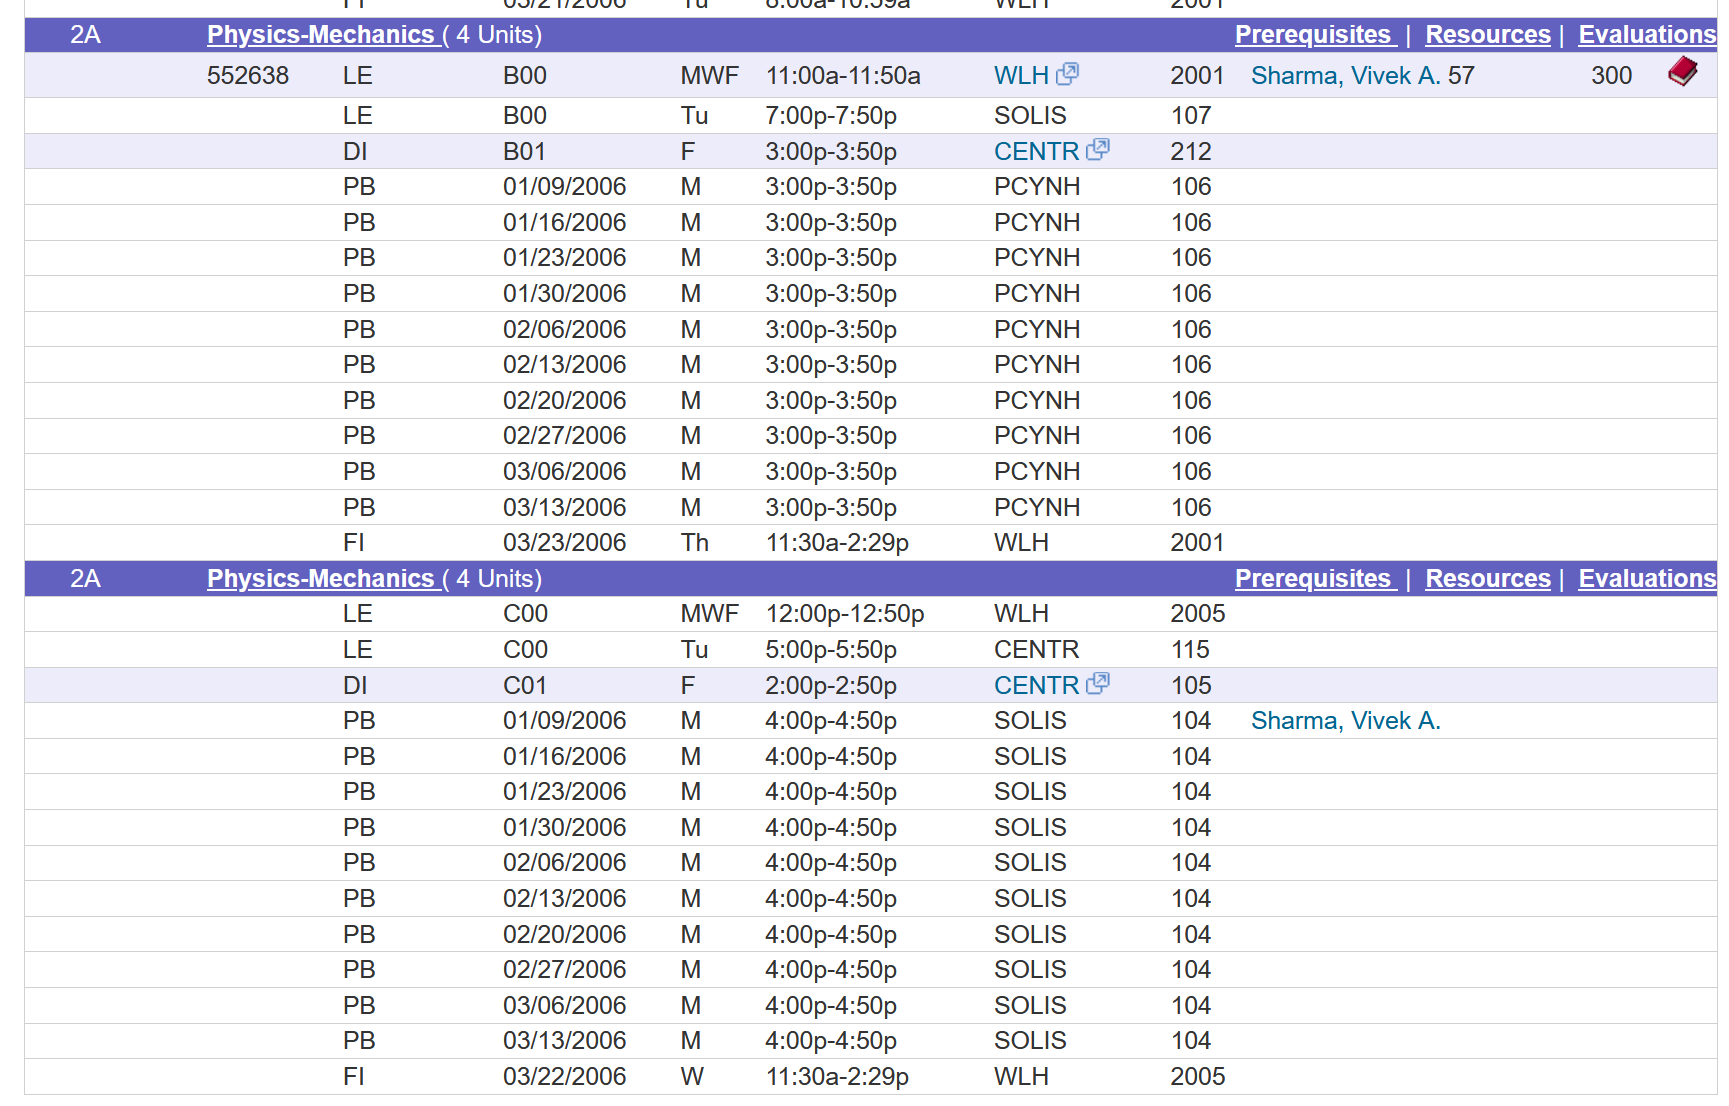This screenshot has height=1106, width=1729.
Task: Select the B00 Tuesday 7:00p-7:50p time
Action: [831, 116]
